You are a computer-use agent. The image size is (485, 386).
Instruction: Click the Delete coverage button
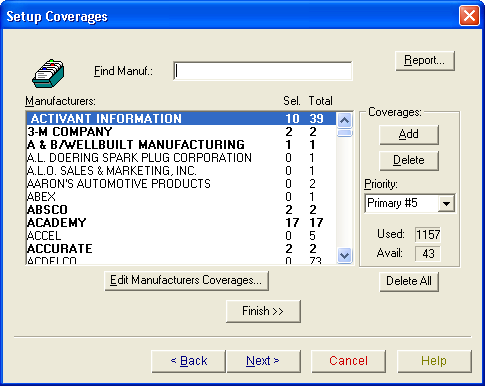409,161
